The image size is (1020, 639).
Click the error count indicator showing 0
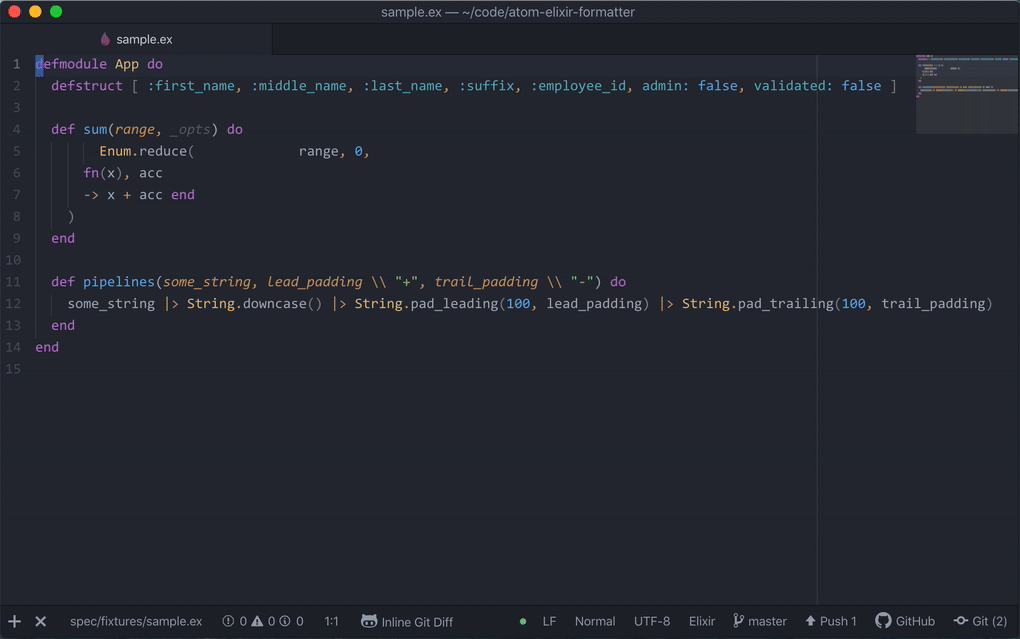235,621
